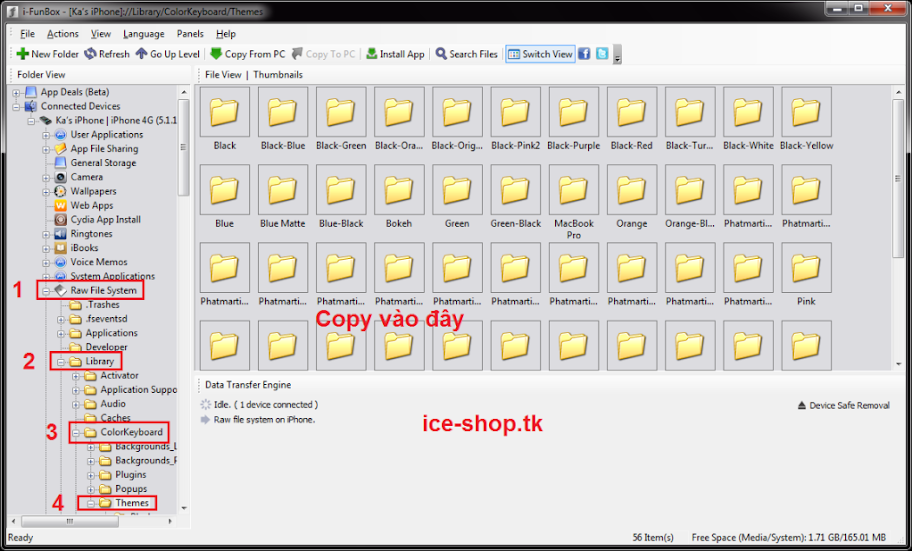Select Voice Memos in folder tree
The height and width of the screenshot is (551, 912).
click(x=98, y=262)
